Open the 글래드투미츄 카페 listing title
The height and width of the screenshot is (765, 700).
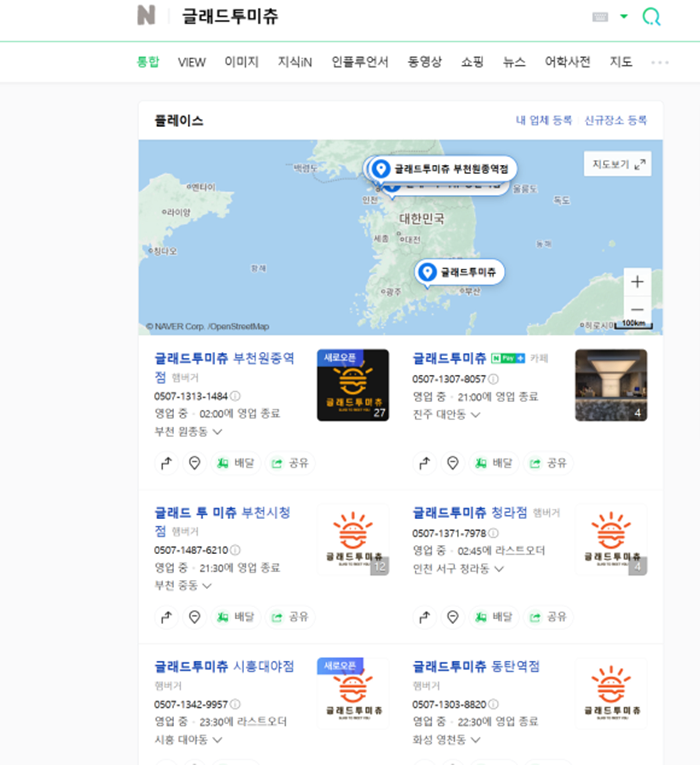[x=449, y=359]
